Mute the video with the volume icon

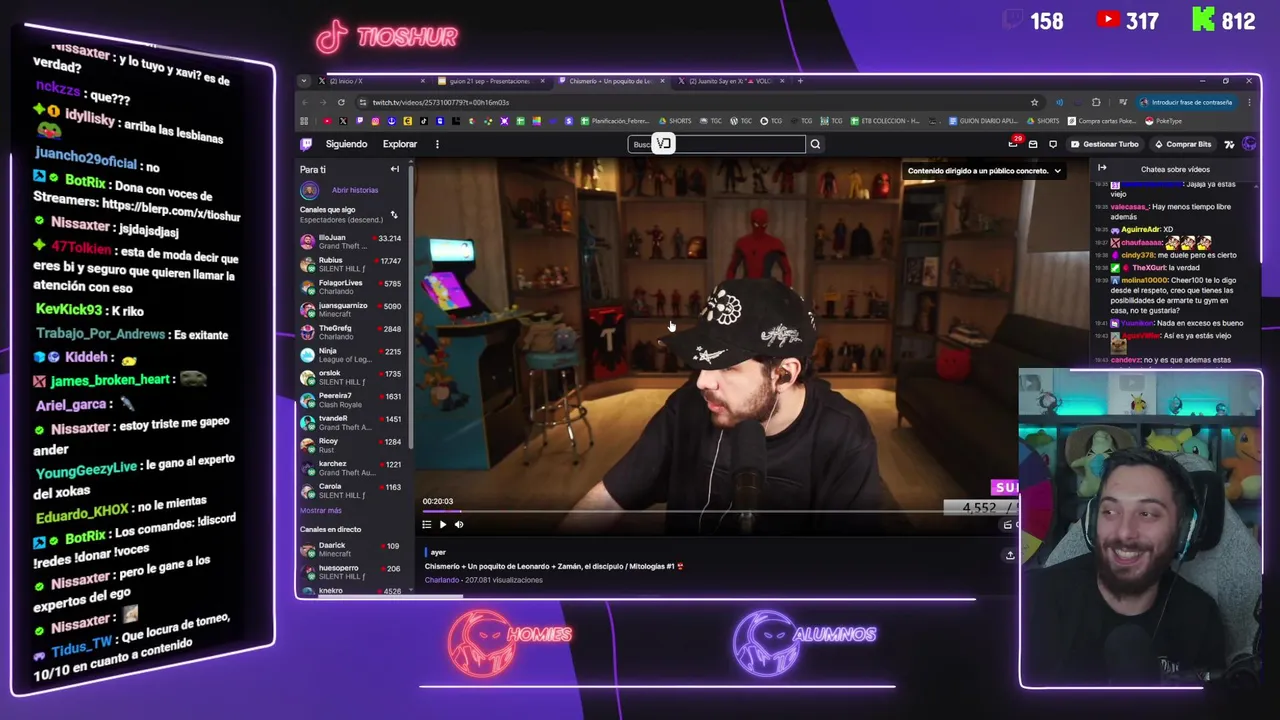click(459, 524)
